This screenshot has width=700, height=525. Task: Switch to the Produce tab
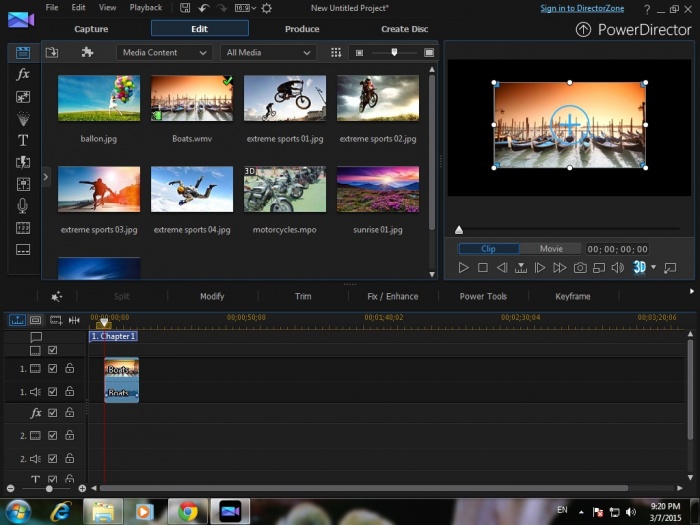point(302,29)
